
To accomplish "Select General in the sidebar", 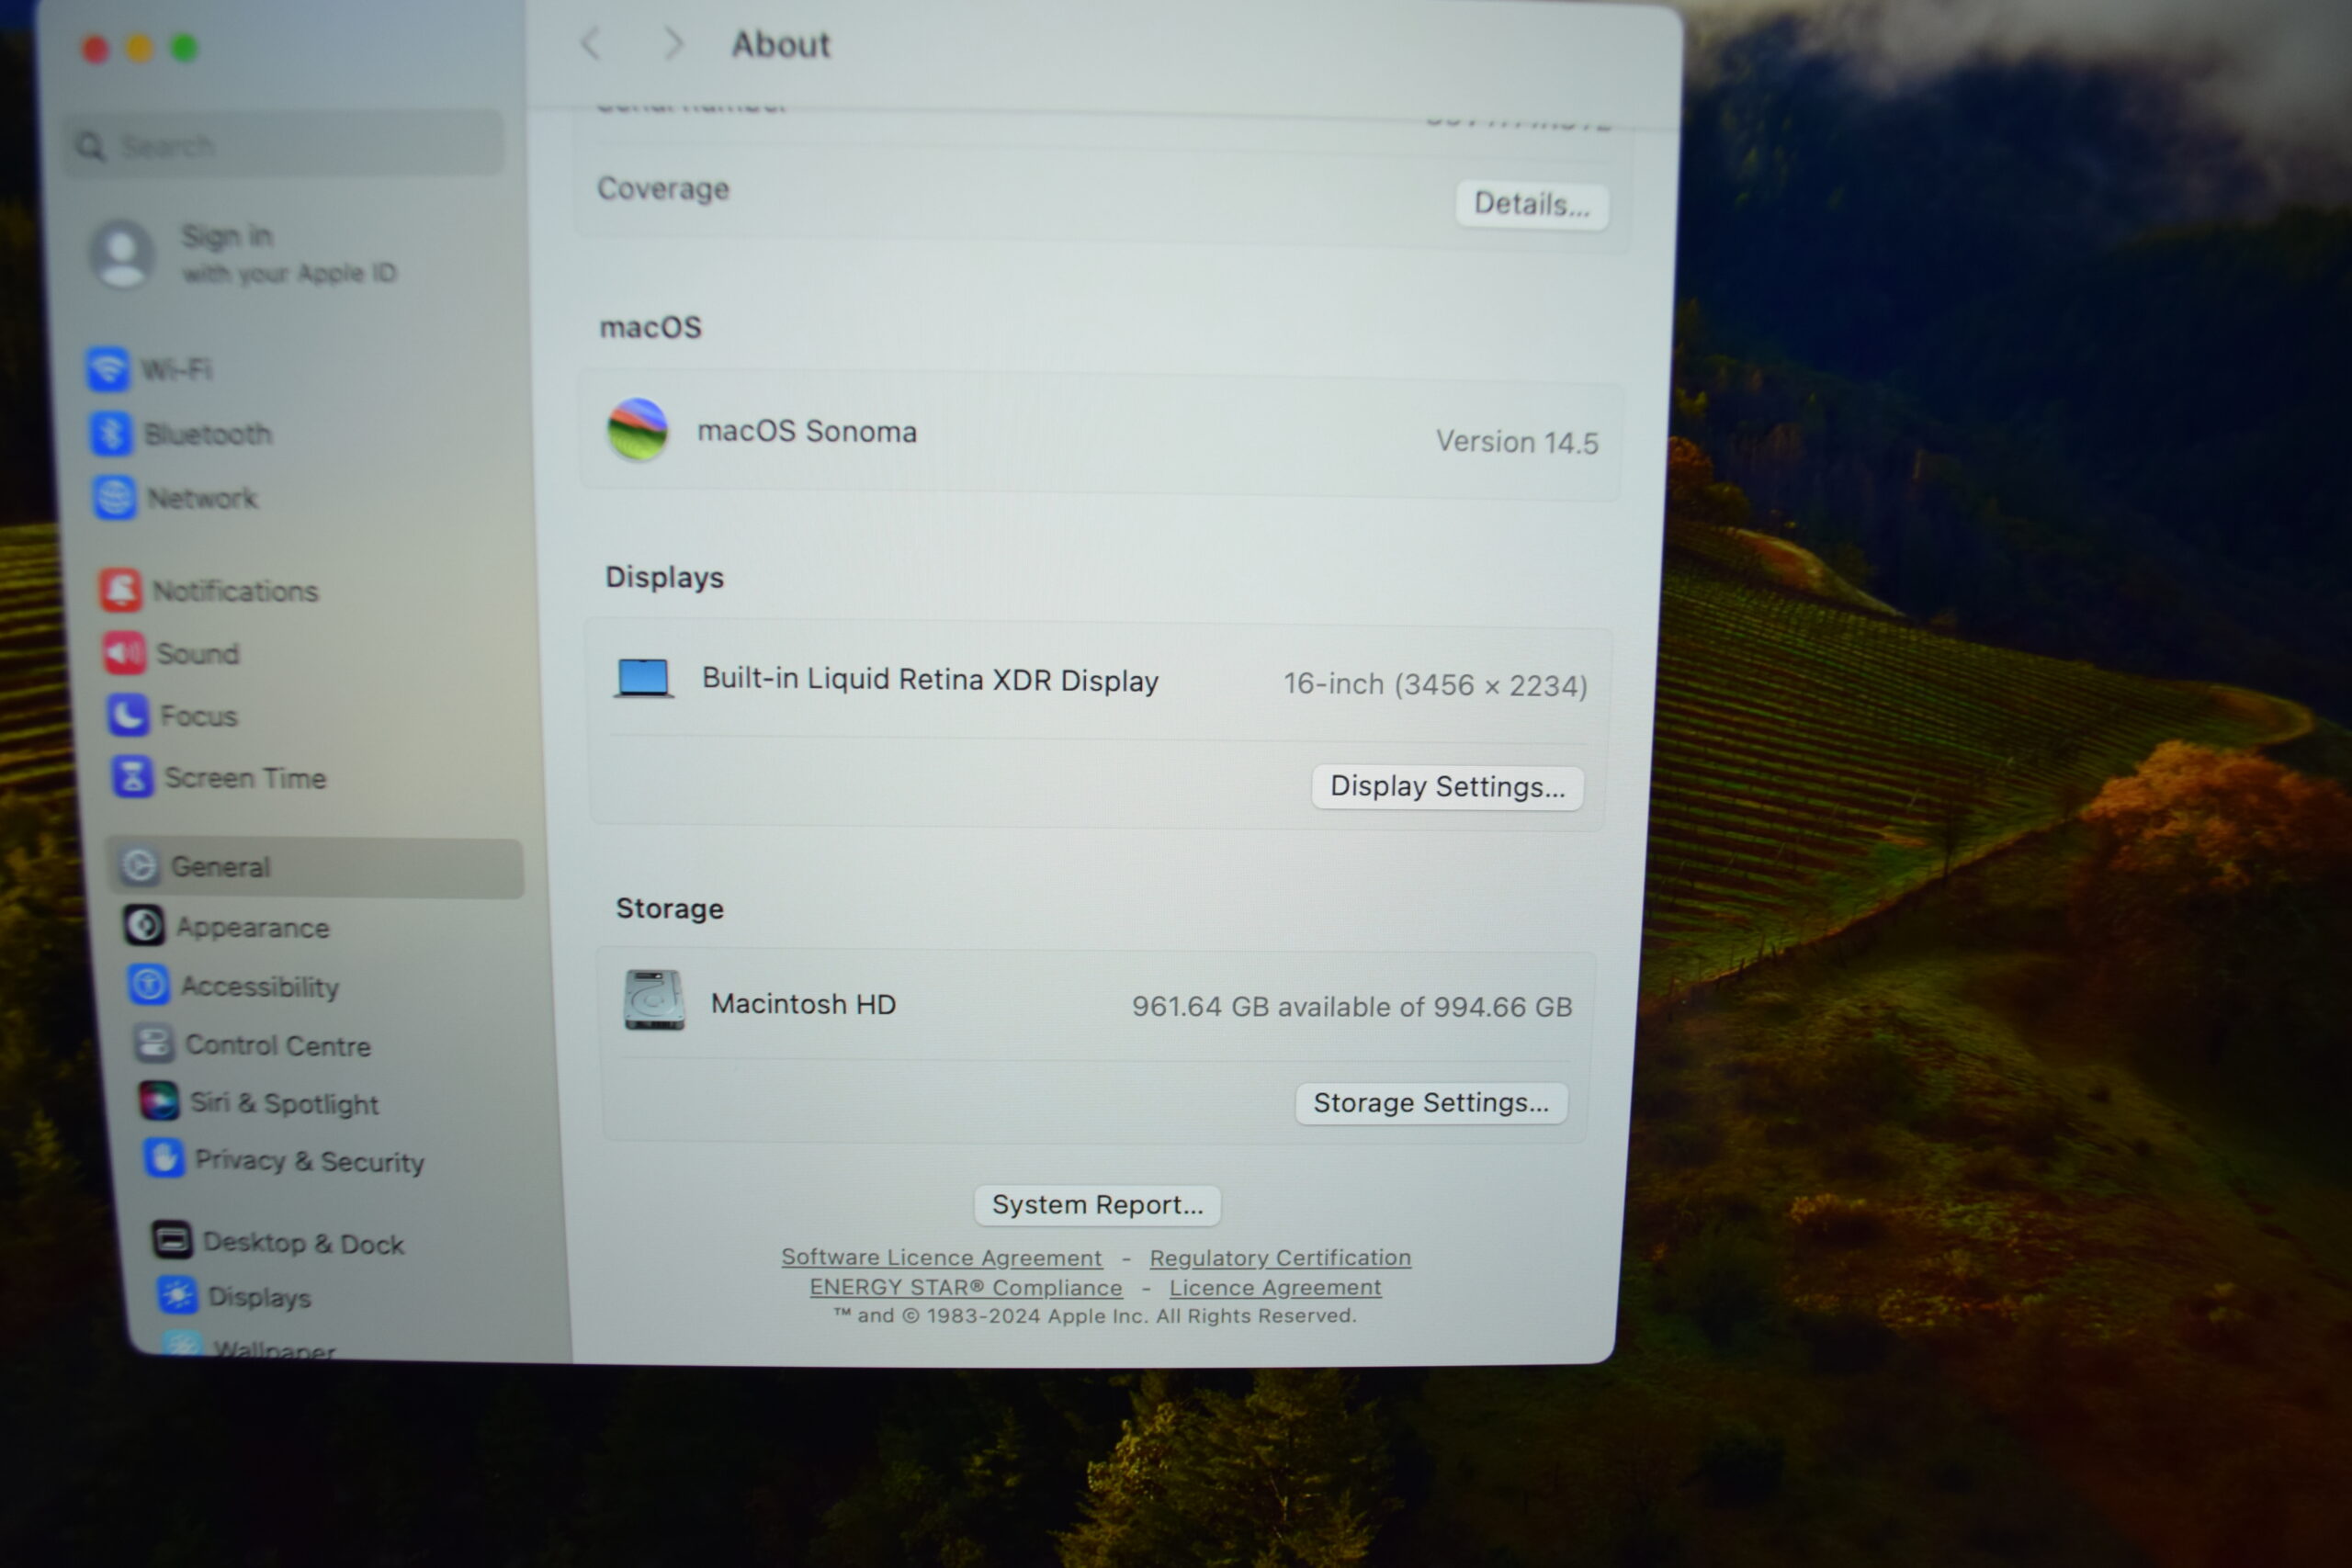I will tap(316, 866).
